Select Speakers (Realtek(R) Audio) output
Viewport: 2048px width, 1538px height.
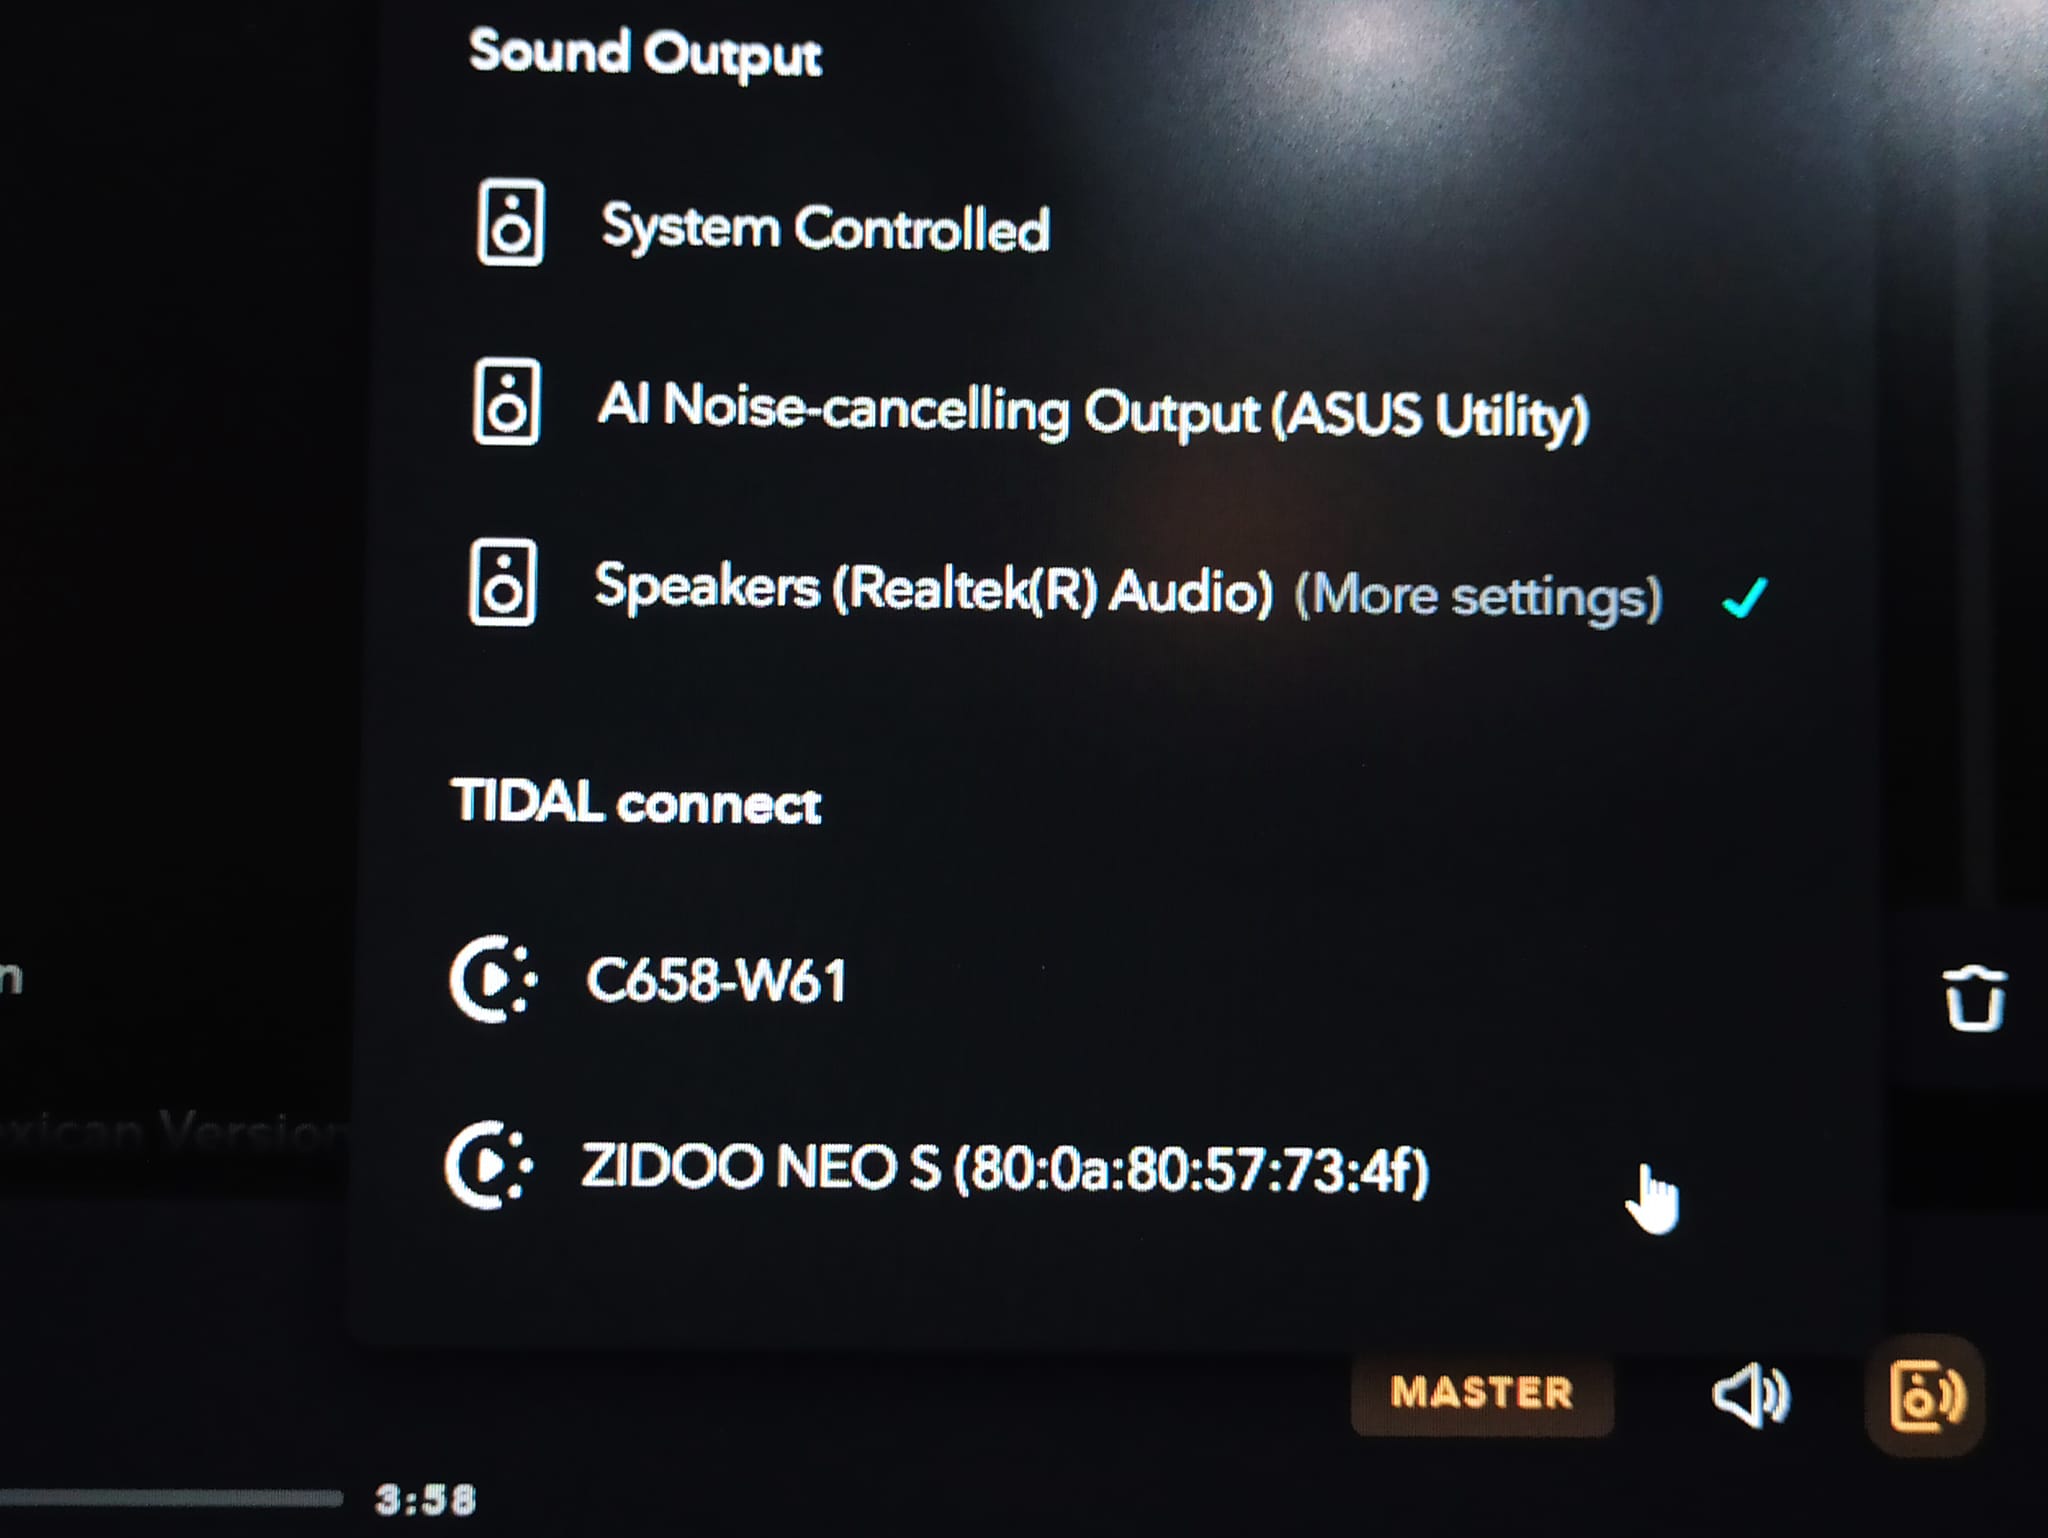933,588
